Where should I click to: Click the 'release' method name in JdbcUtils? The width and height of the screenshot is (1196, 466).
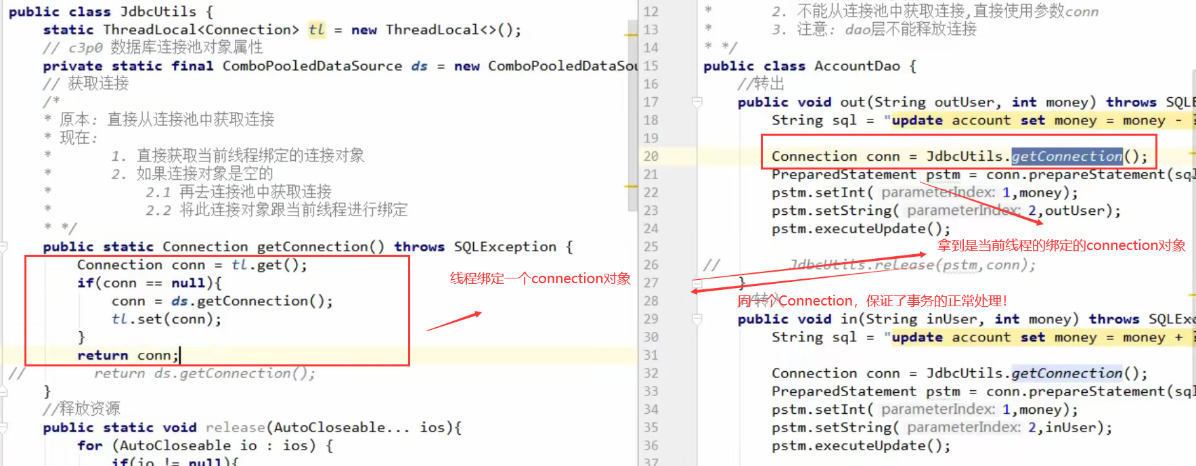click(235, 428)
